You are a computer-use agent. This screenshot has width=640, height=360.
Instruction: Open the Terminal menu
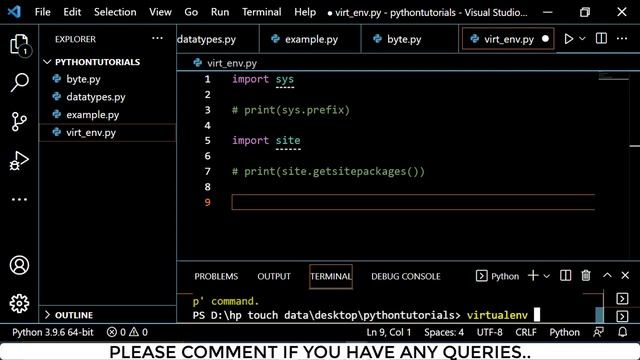click(261, 12)
